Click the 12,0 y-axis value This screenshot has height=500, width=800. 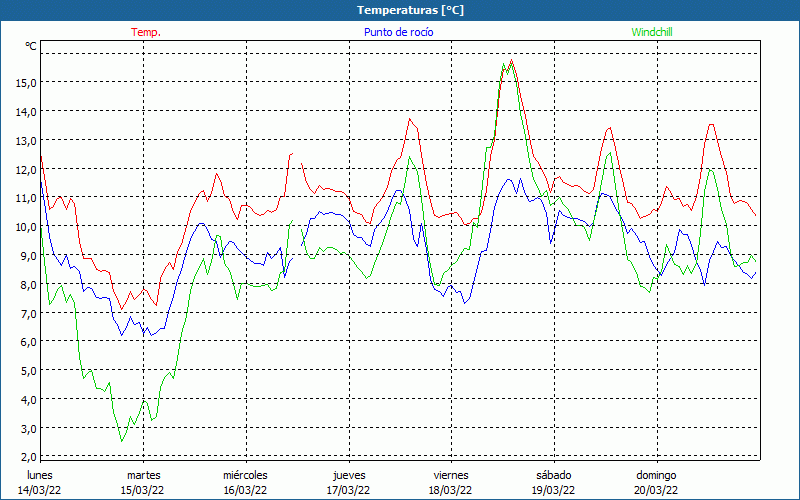coord(26,169)
